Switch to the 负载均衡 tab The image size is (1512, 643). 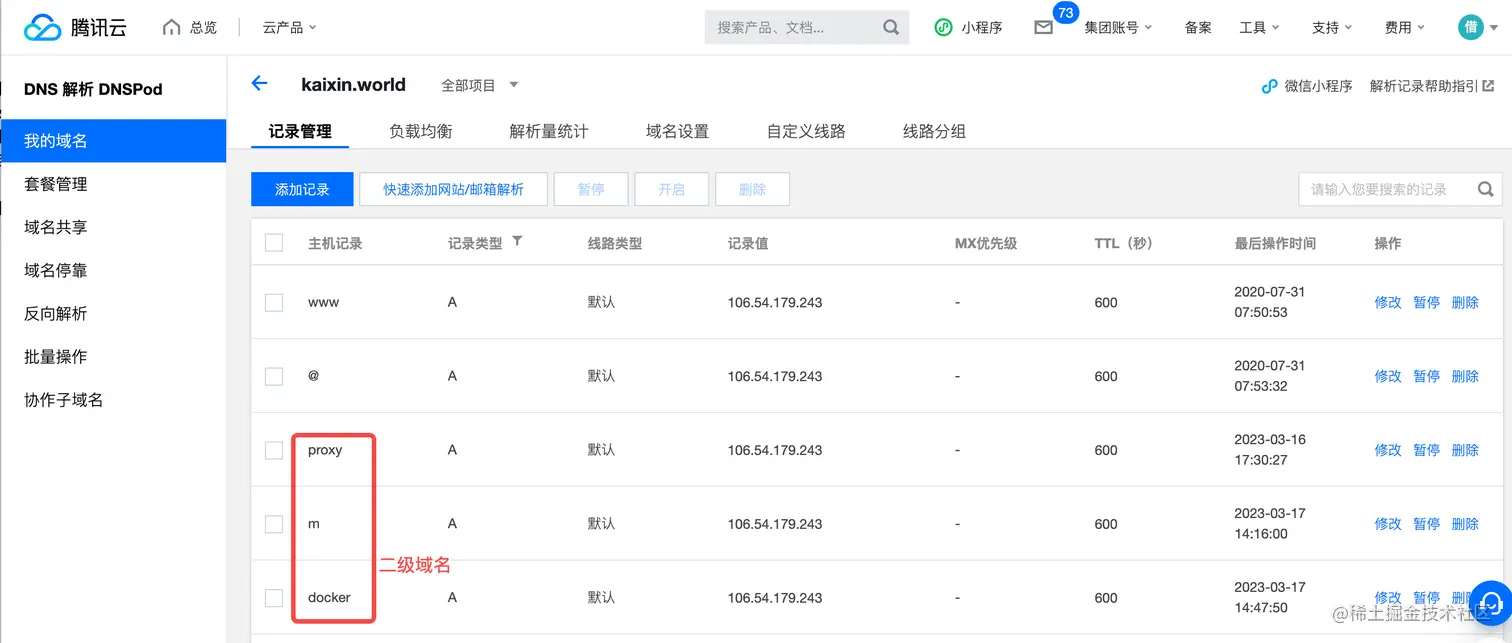pos(421,131)
